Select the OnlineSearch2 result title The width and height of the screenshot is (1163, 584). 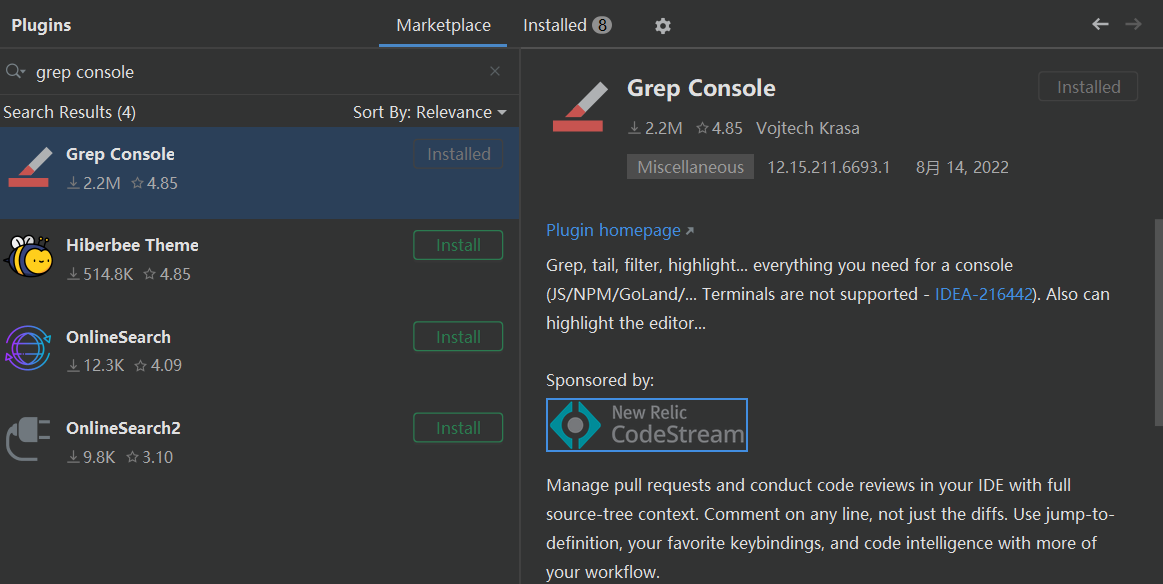123,428
